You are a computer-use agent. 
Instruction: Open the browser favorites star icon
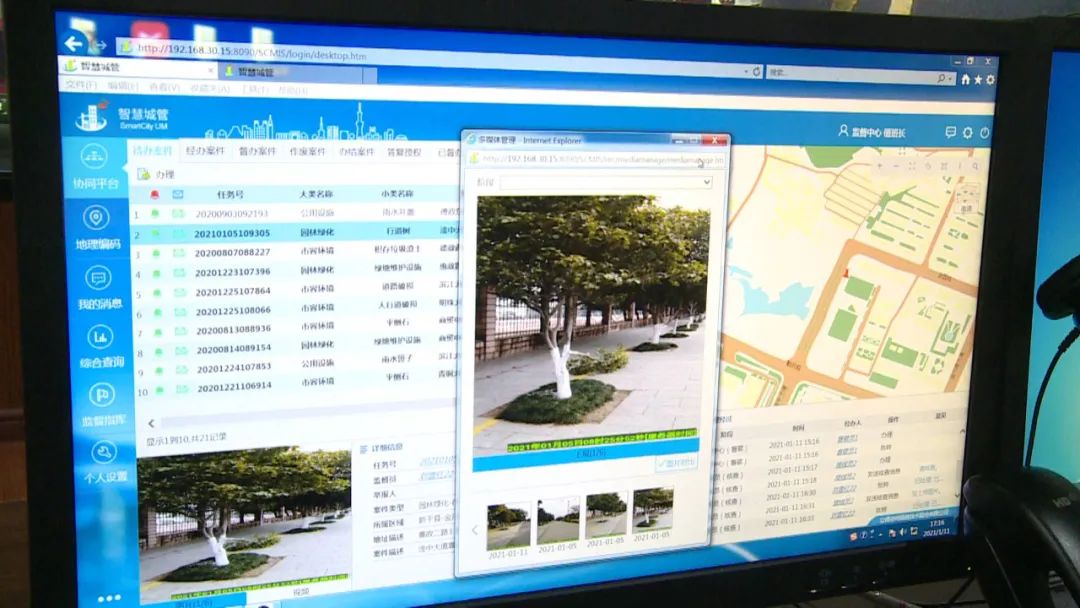coord(977,80)
